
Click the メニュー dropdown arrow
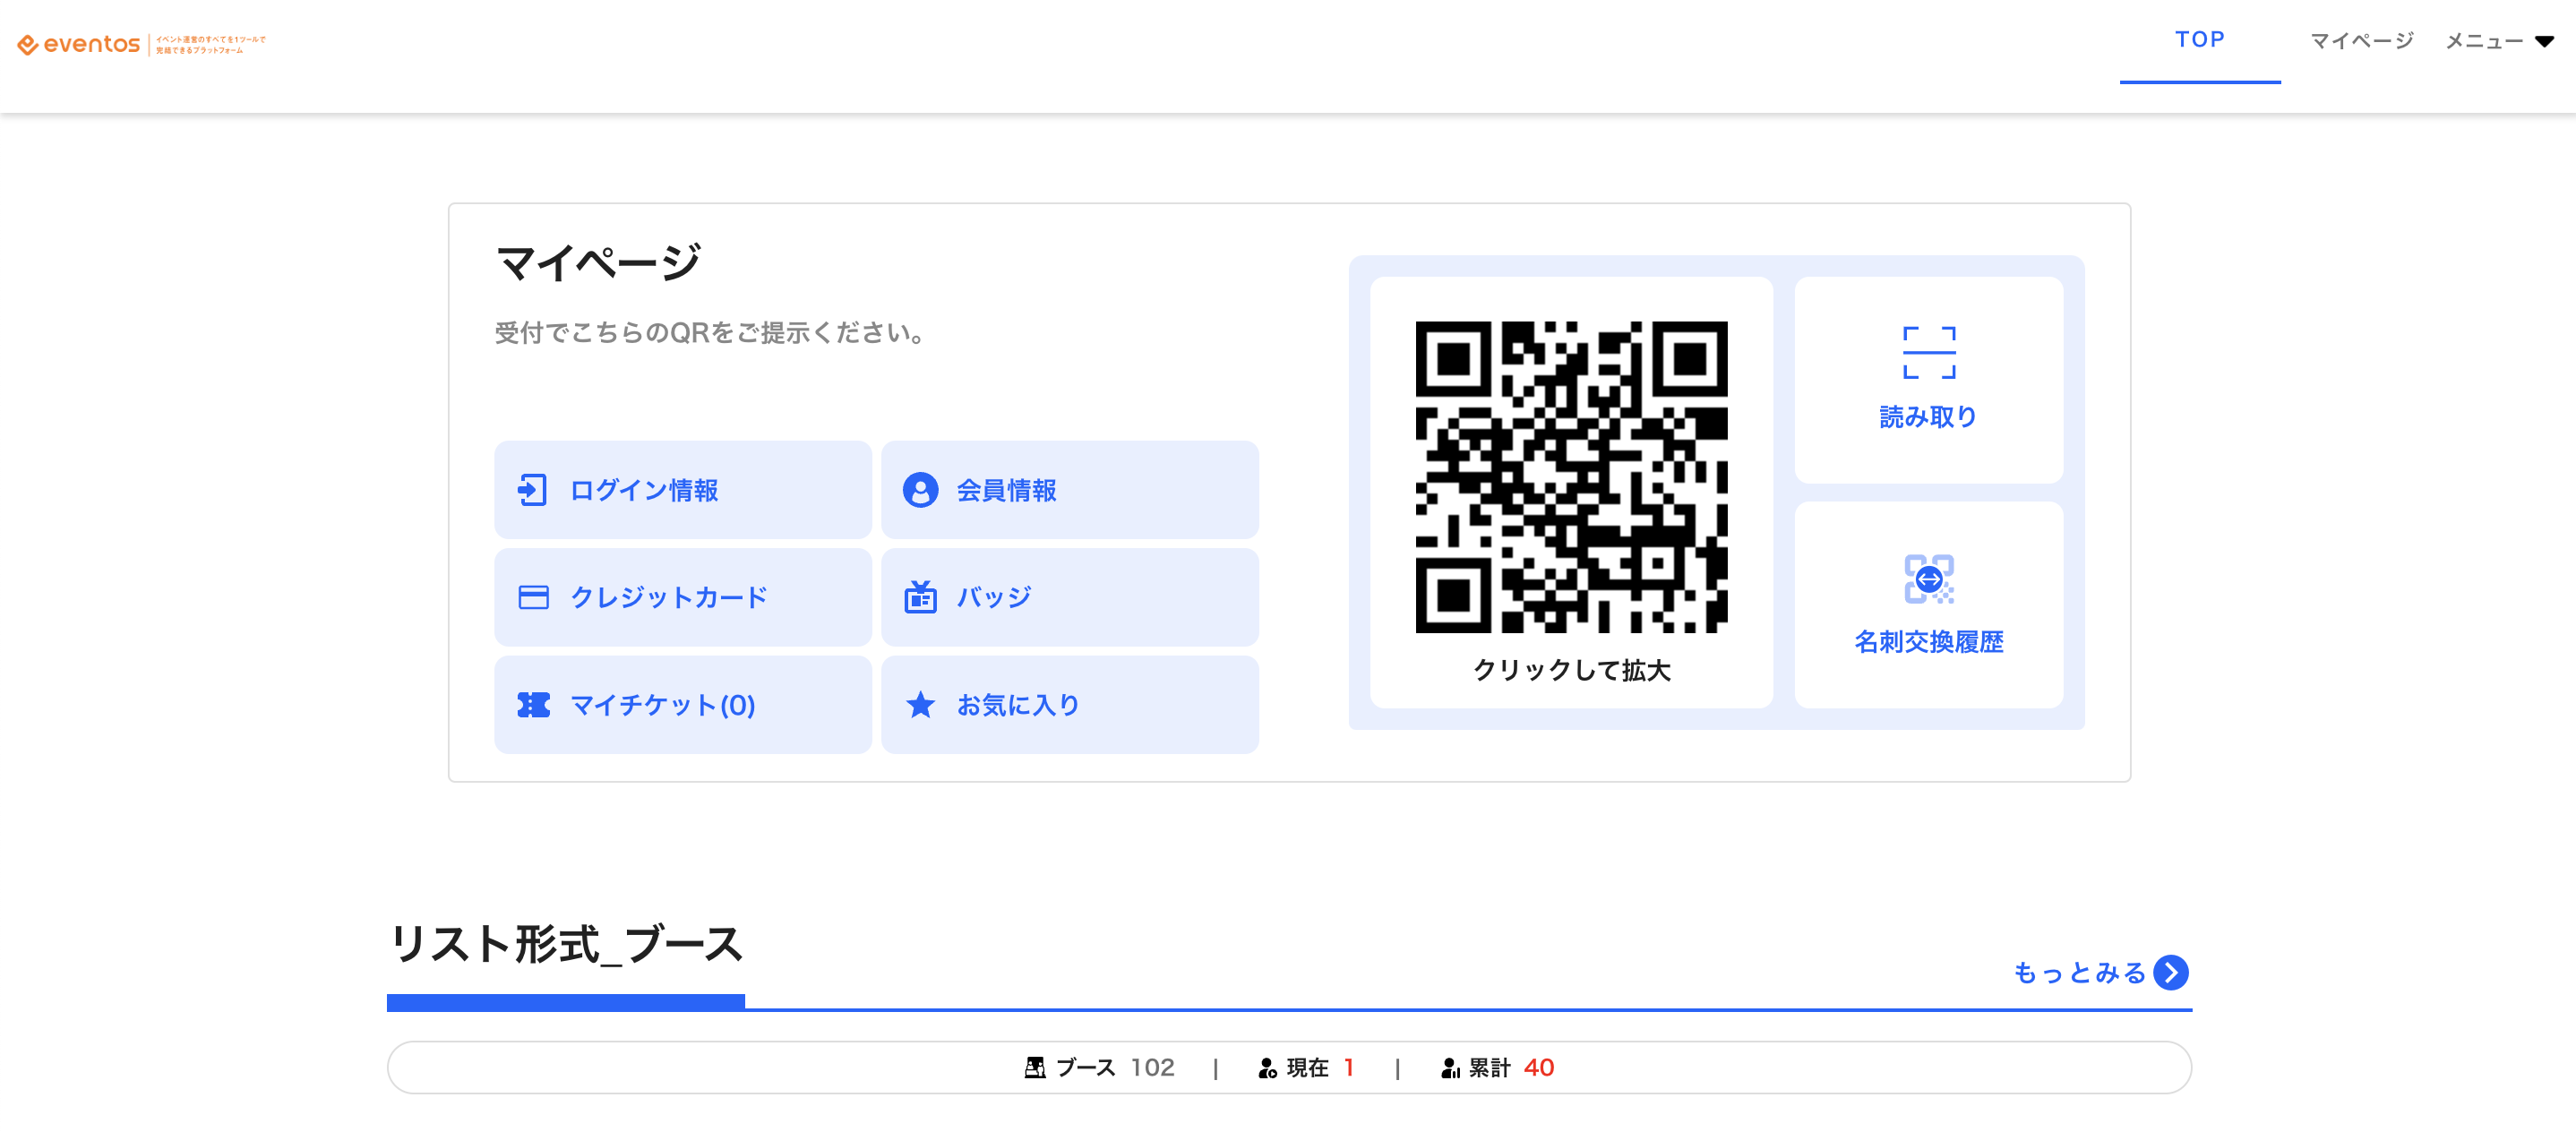2544,42
